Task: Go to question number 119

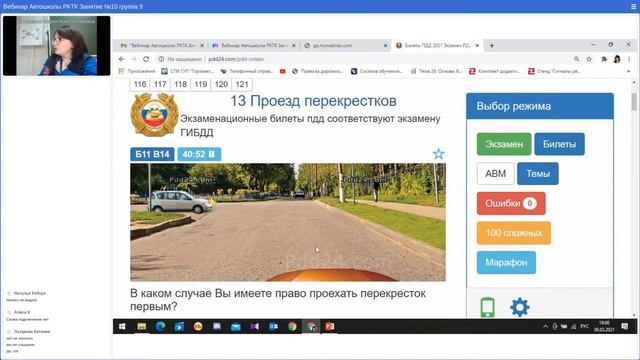Action: click(x=201, y=84)
